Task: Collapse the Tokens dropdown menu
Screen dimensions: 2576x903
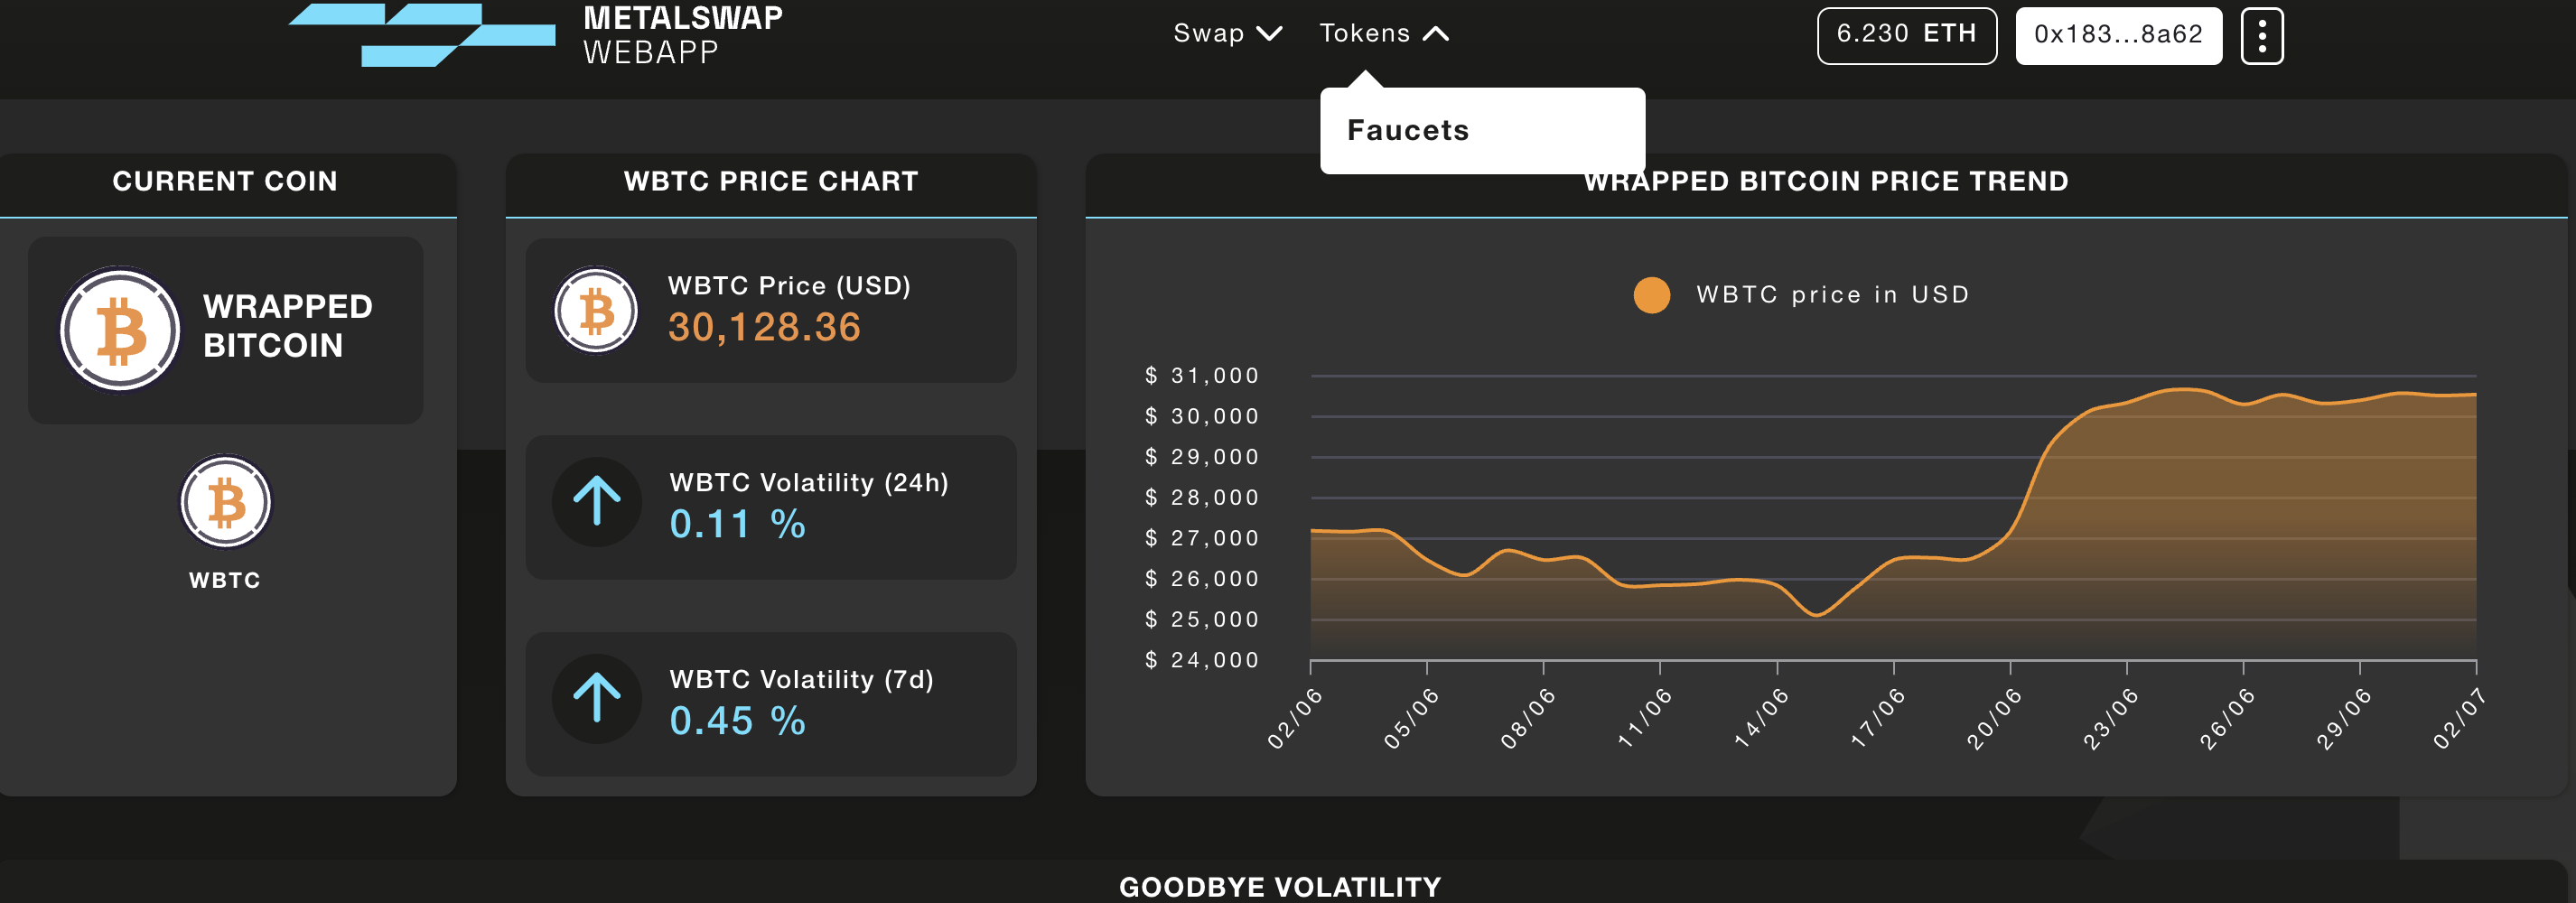Action: (1383, 34)
